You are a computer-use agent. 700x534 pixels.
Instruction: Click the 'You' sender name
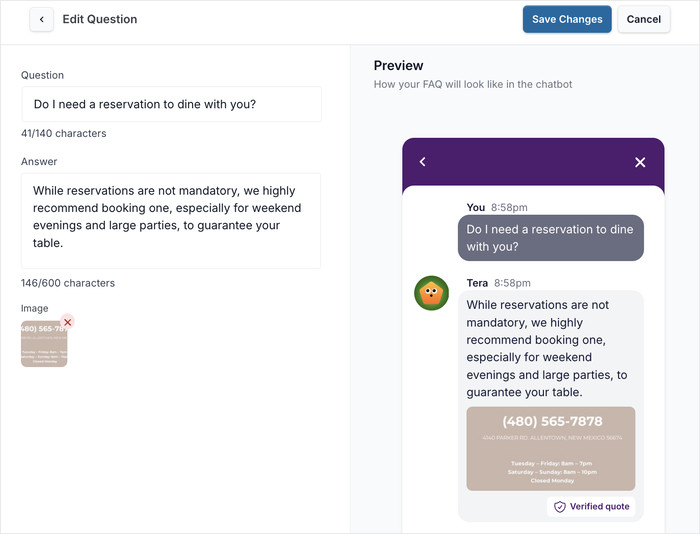click(x=475, y=208)
